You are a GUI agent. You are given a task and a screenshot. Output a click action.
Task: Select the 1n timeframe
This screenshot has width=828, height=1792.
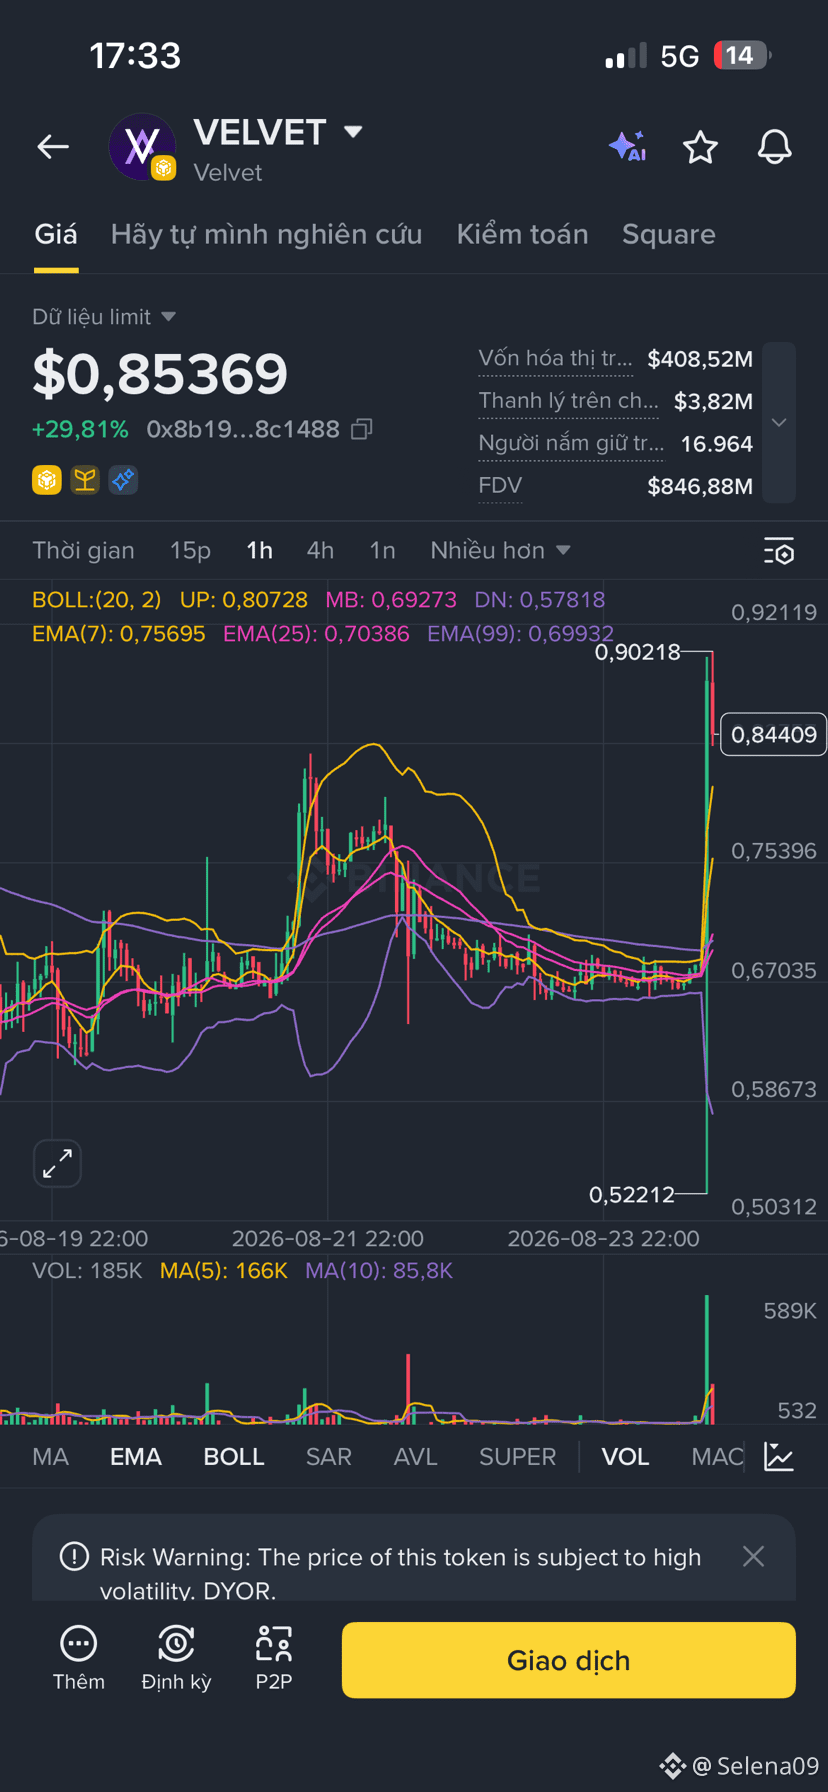[382, 550]
